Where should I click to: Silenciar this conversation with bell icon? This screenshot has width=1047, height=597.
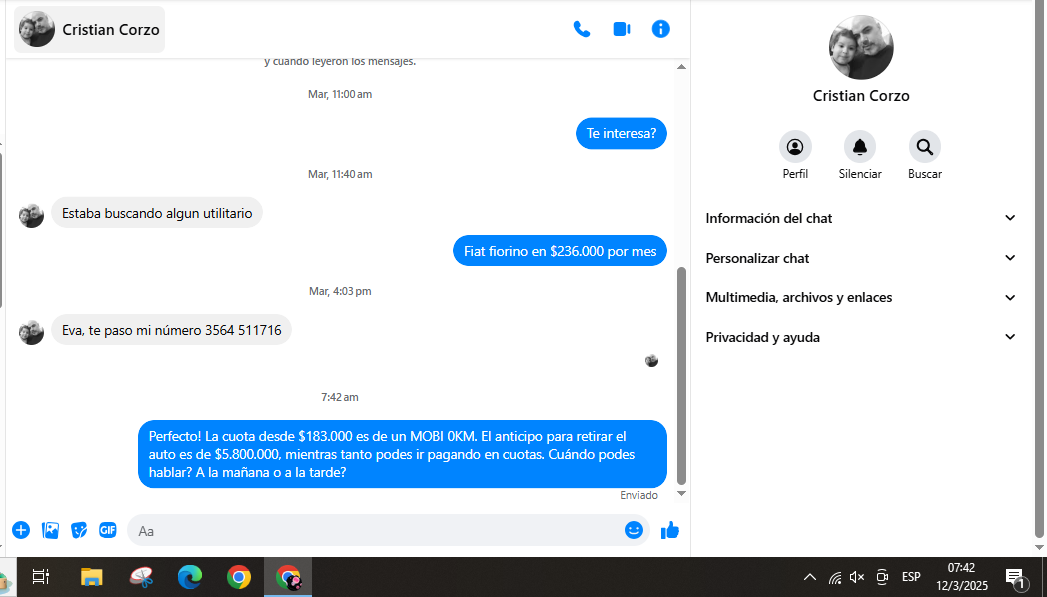[860, 147]
